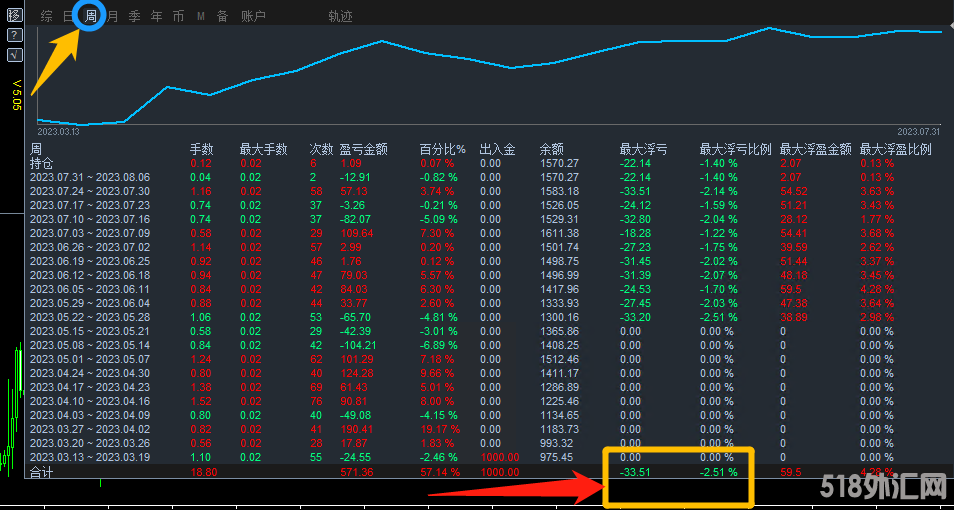Open the 备 notes tab
954x510 pixels.
coord(222,16)
